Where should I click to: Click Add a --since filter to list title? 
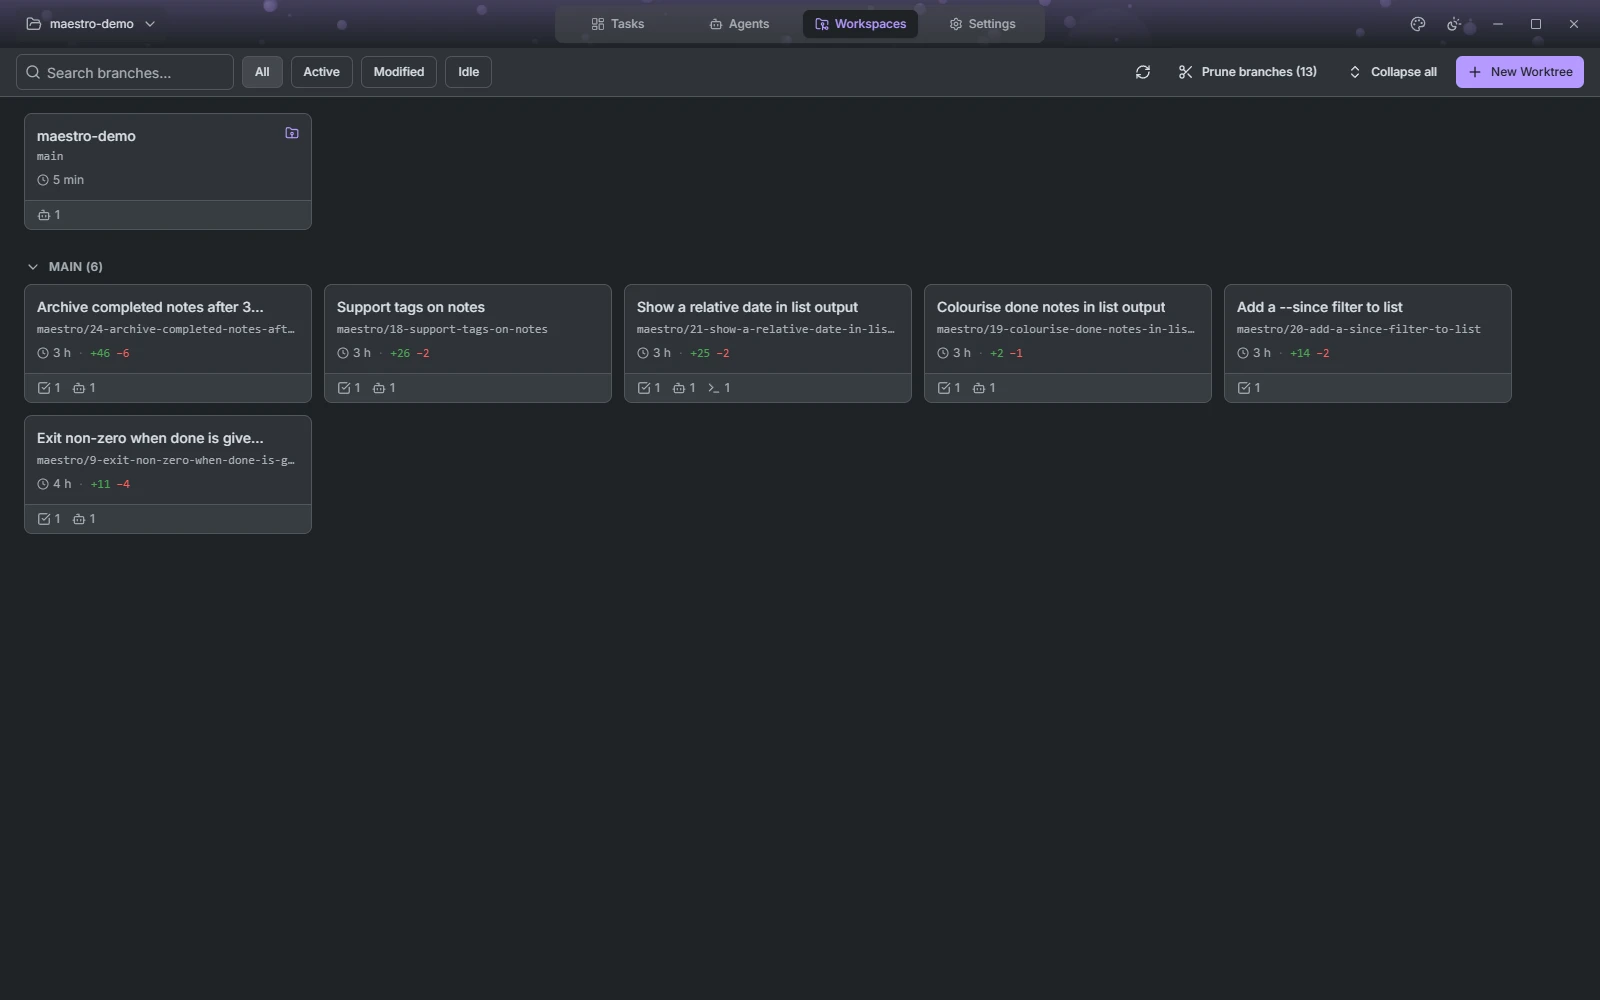1319,307
